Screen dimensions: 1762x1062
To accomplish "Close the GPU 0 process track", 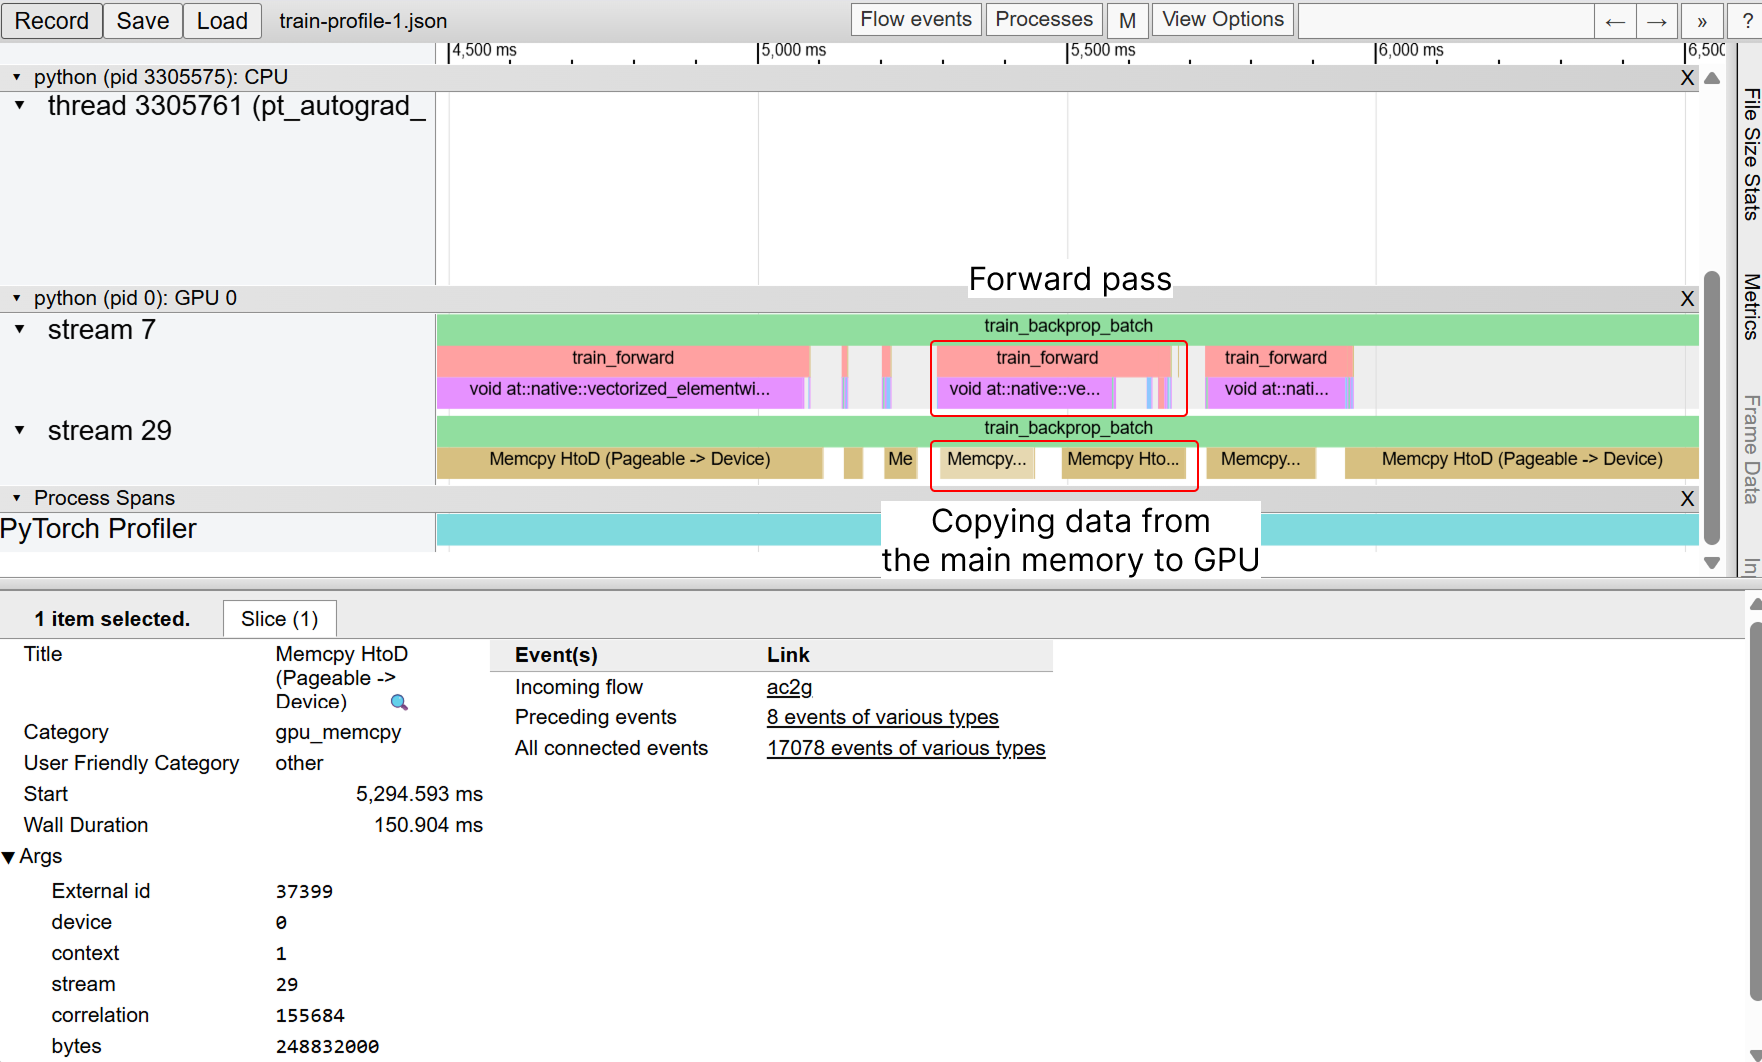I will (x=1687, y=299).
